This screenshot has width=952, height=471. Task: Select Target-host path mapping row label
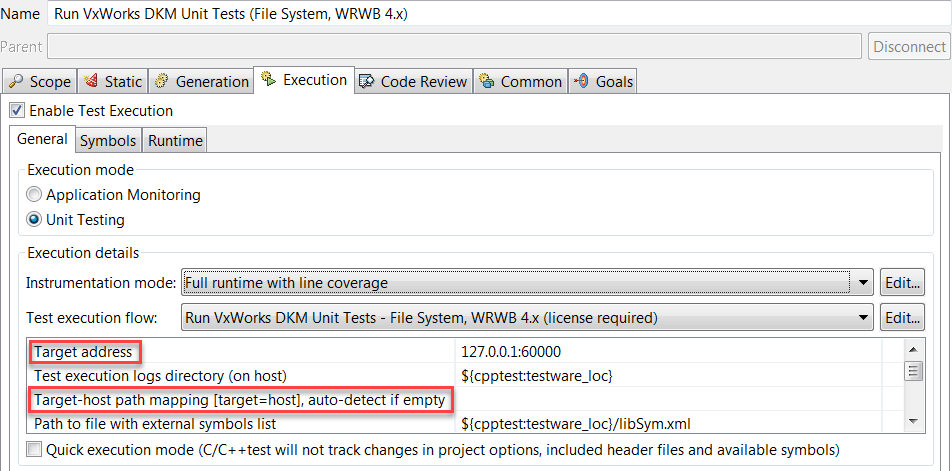(240, 400)
